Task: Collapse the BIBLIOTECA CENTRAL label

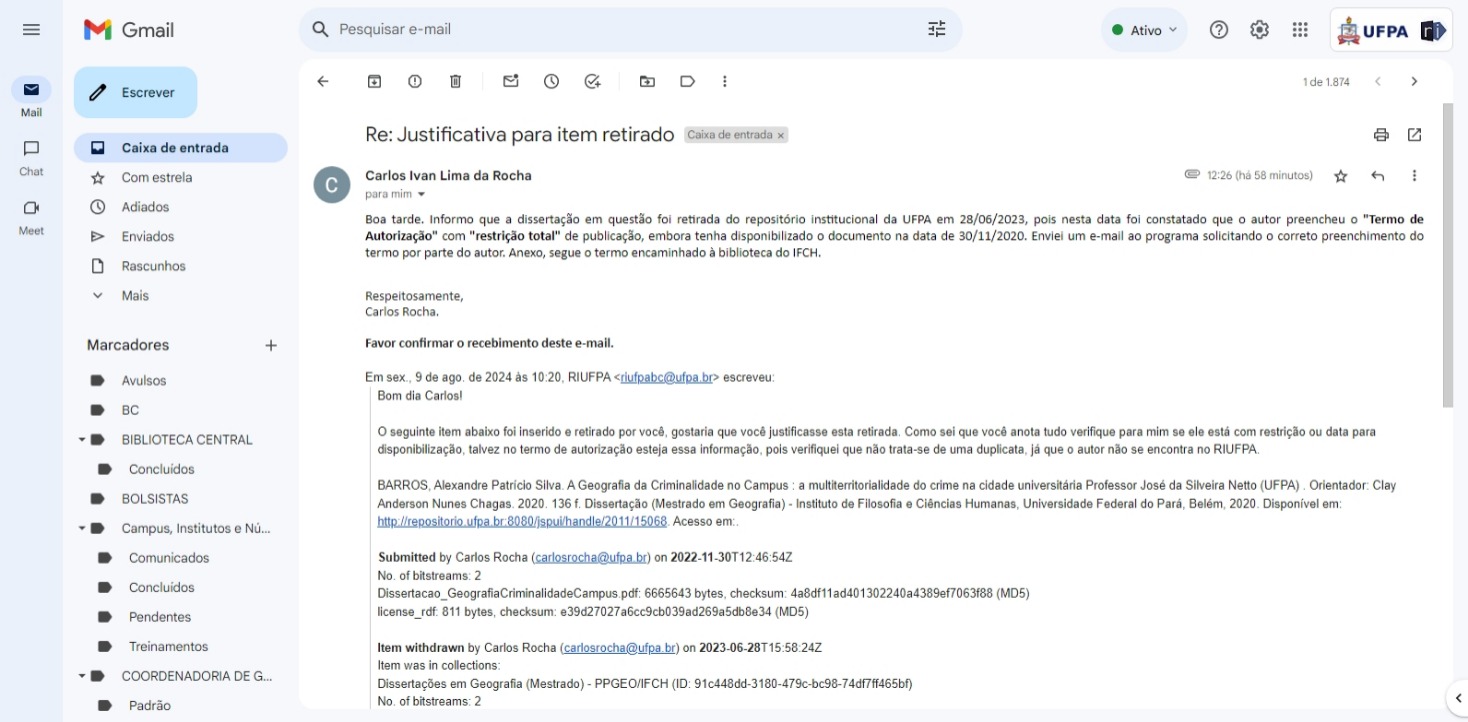Action: [x=81, y=440]
